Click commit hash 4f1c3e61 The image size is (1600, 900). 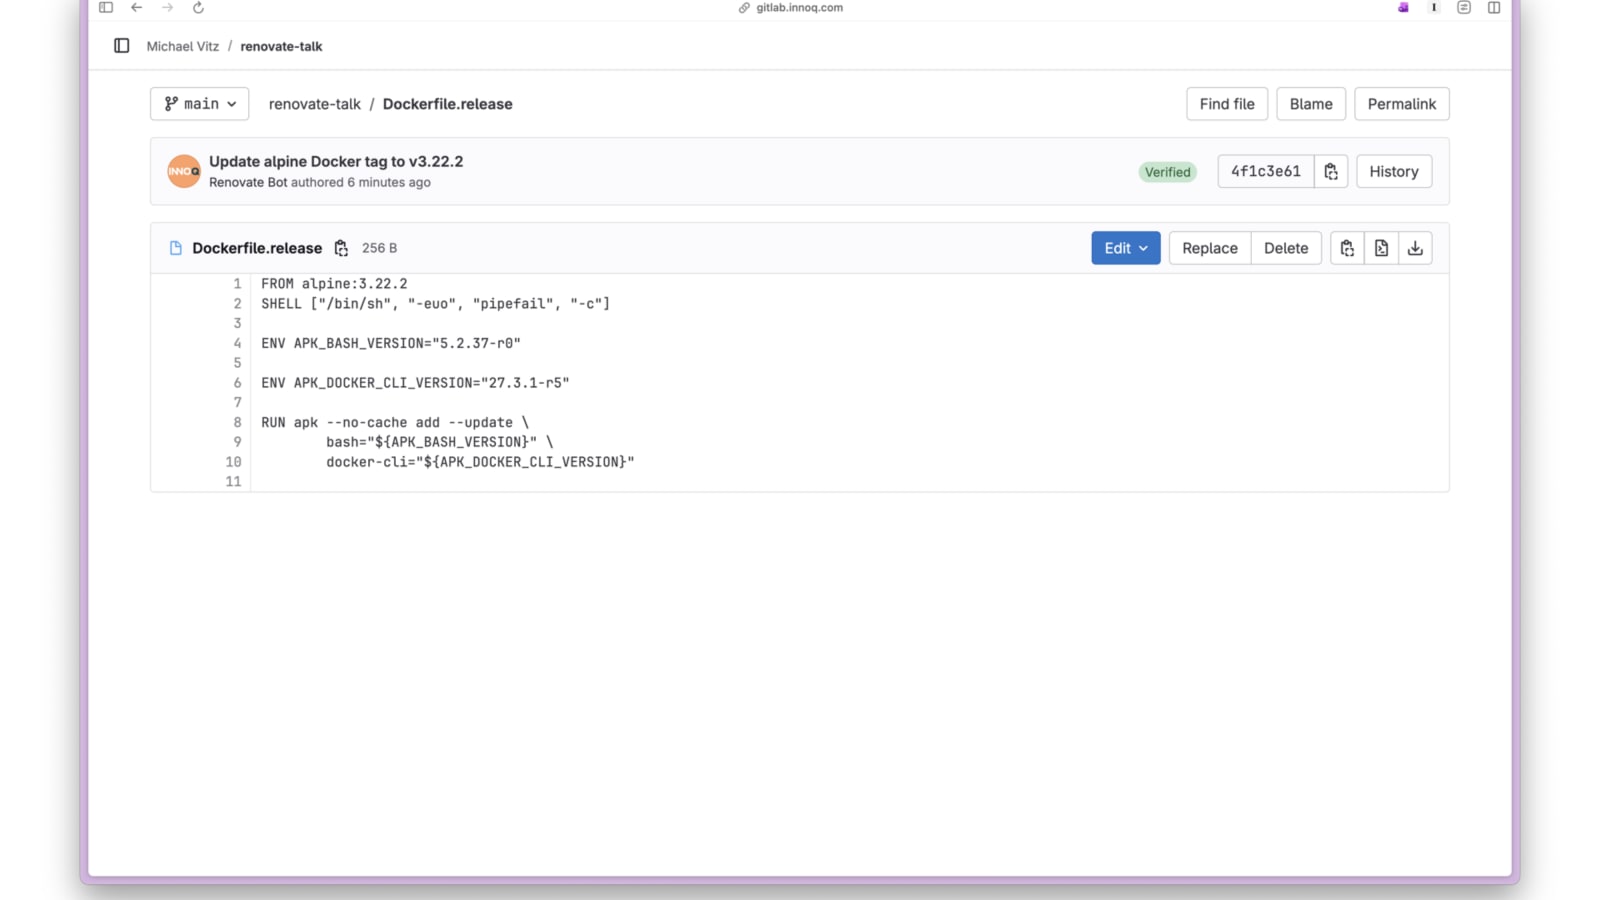pyautogui.click(x=1266, y=172)
